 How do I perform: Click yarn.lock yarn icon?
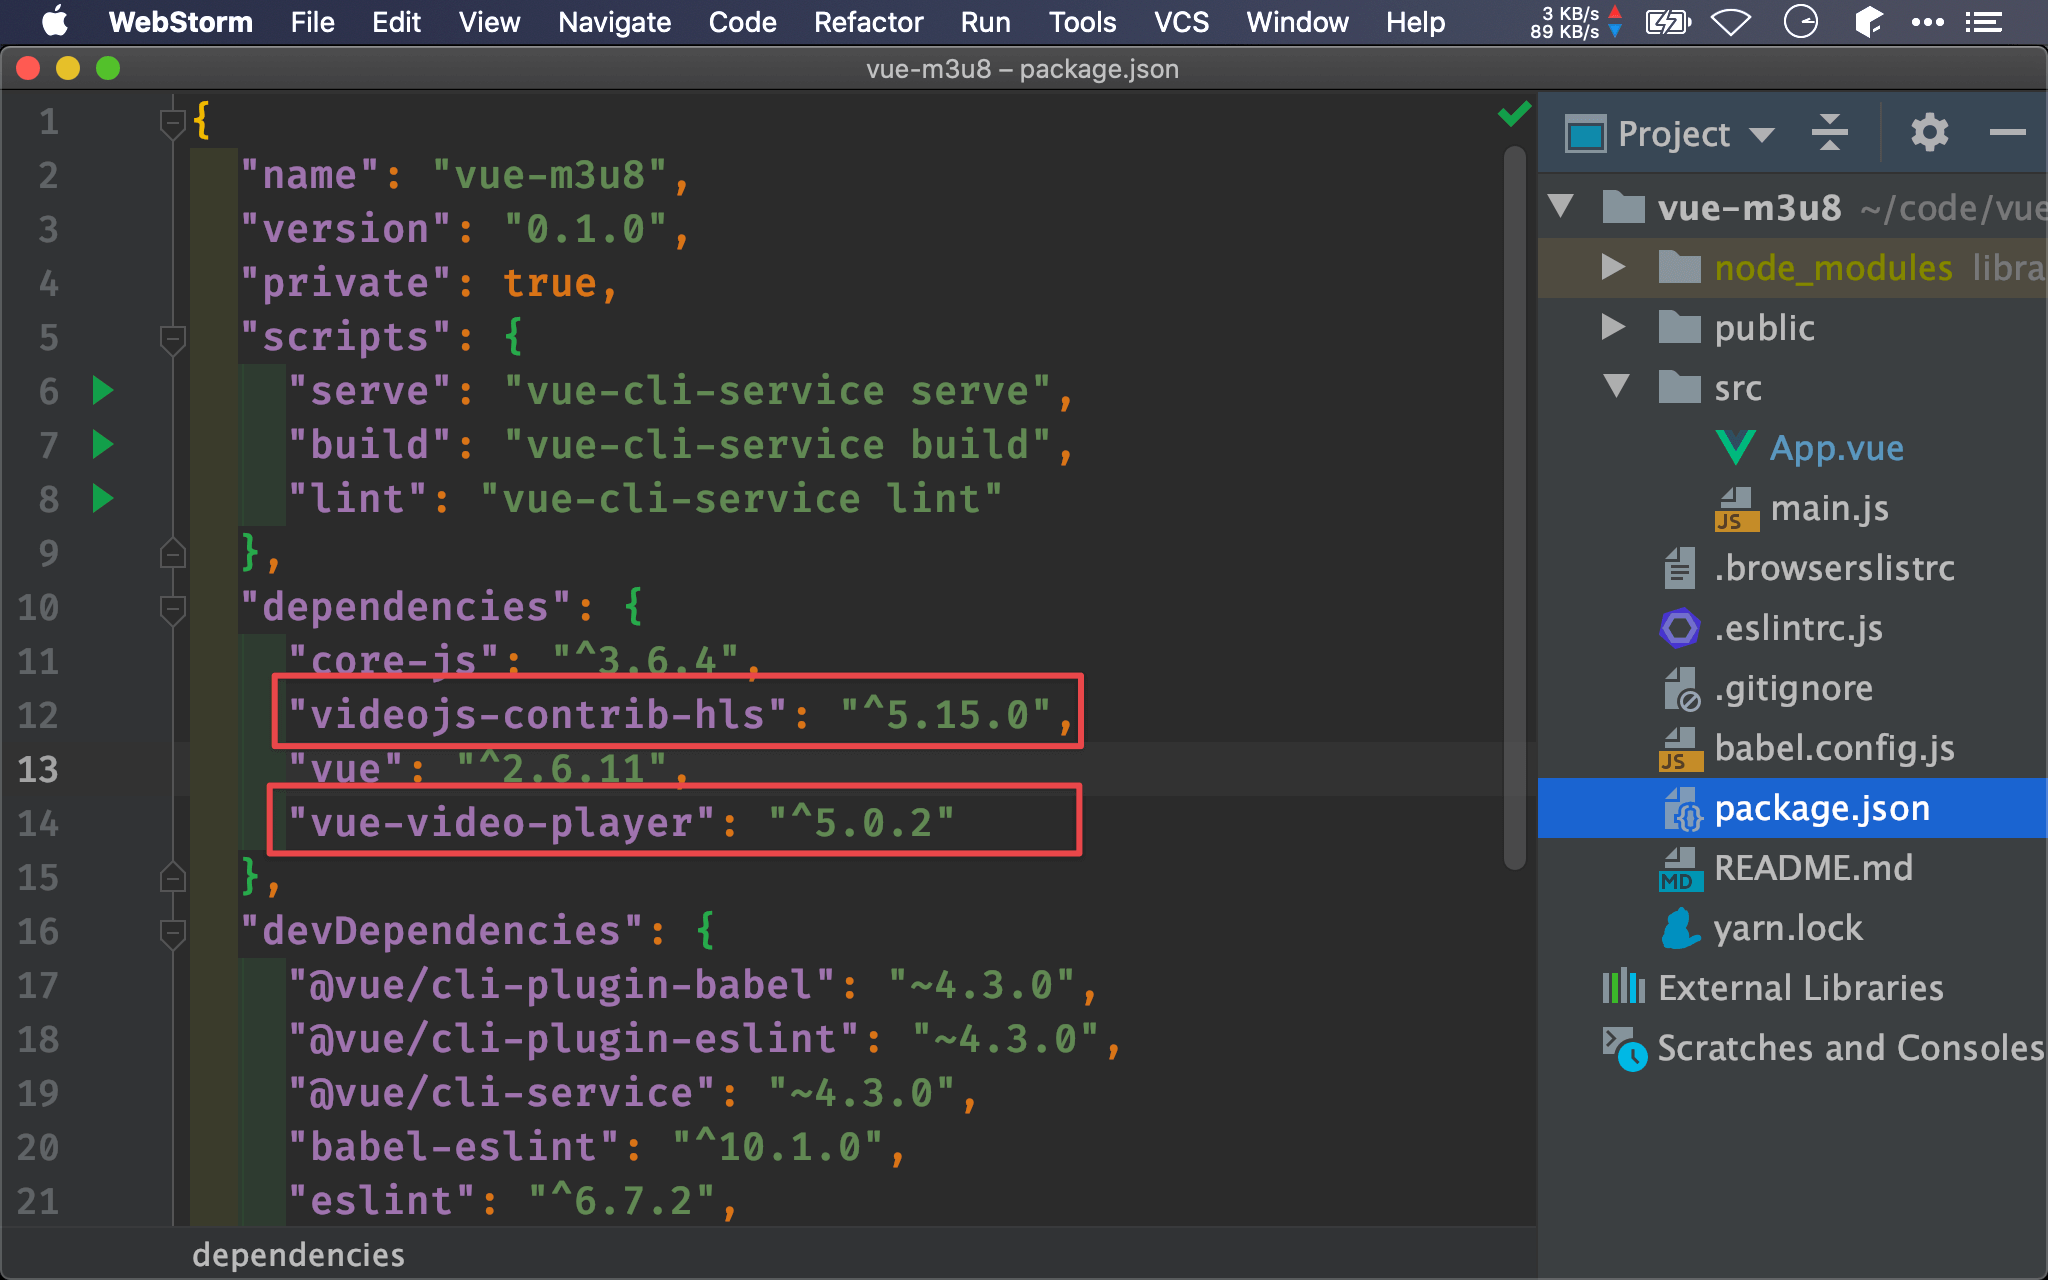[1681, 928]
